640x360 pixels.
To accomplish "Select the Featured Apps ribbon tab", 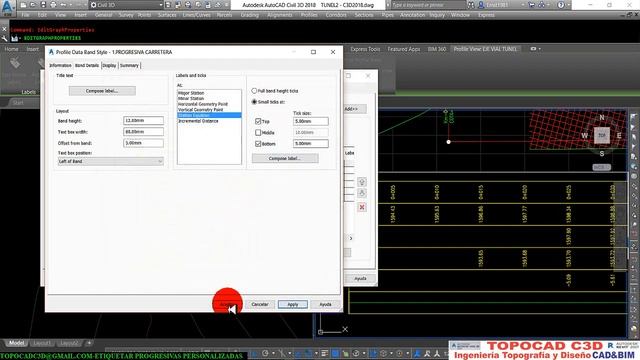I will [404, 49].
